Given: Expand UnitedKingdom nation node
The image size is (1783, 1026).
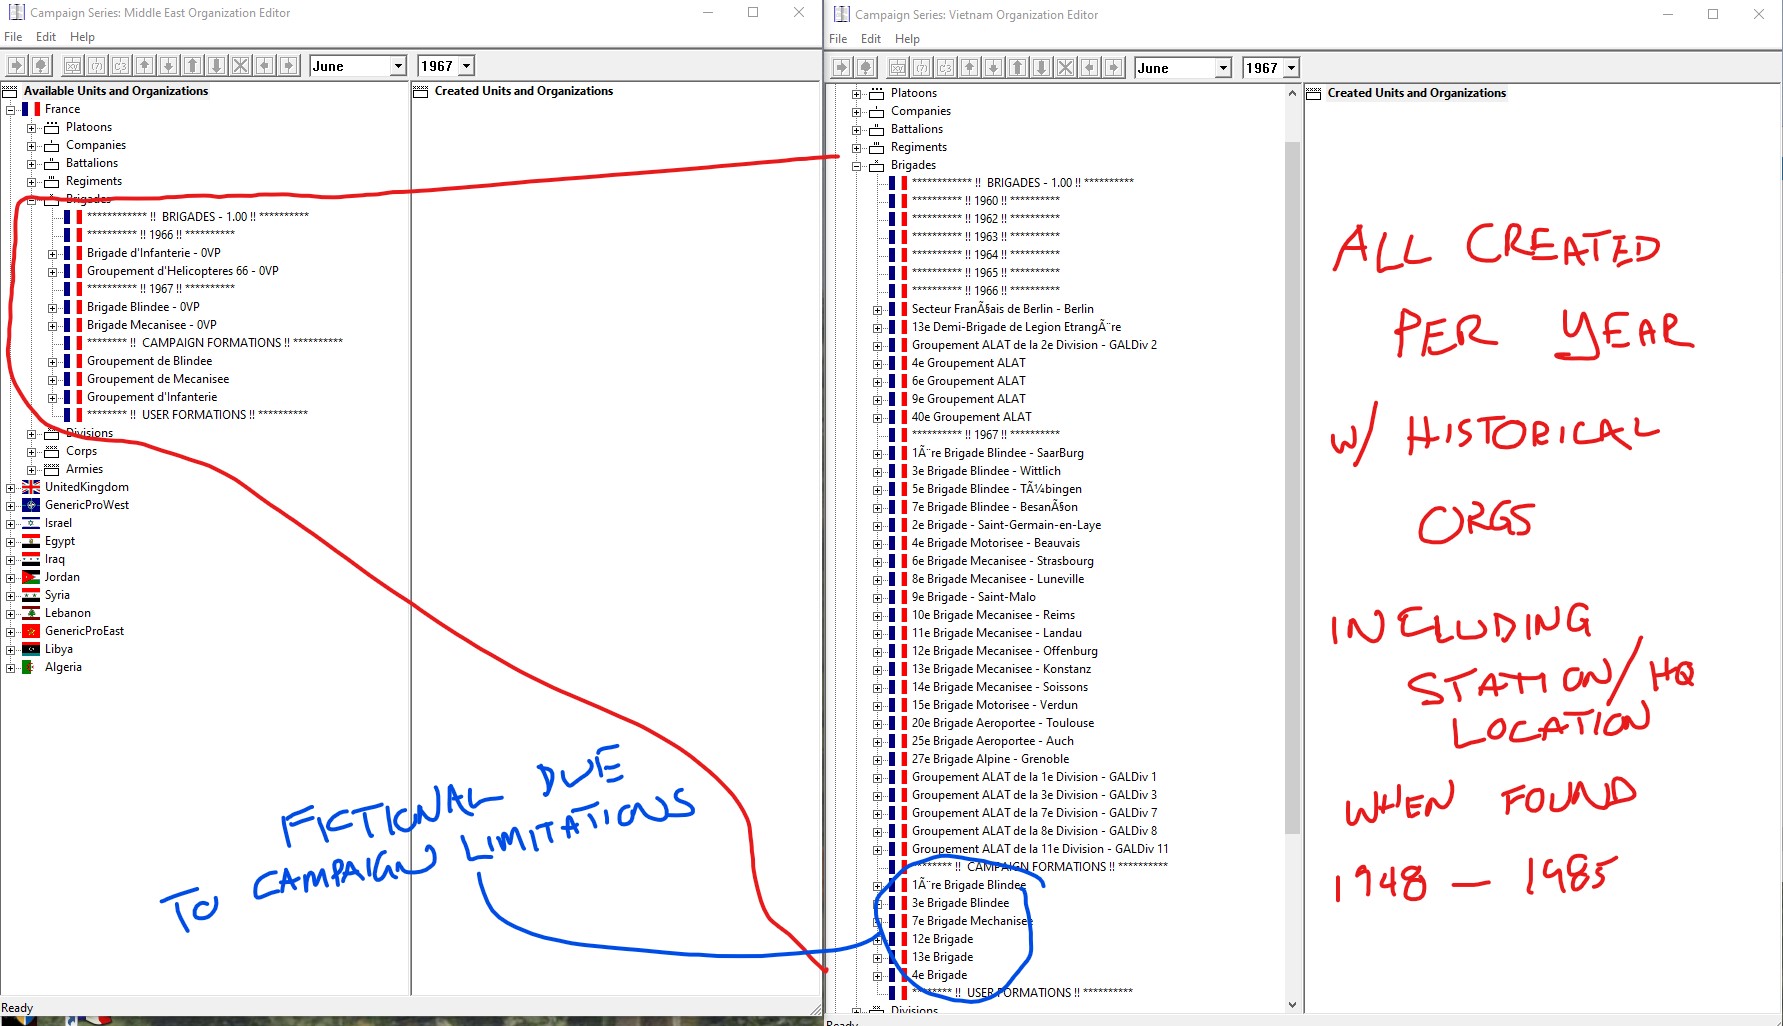Looking at the screenshot, I should point(10,487).
